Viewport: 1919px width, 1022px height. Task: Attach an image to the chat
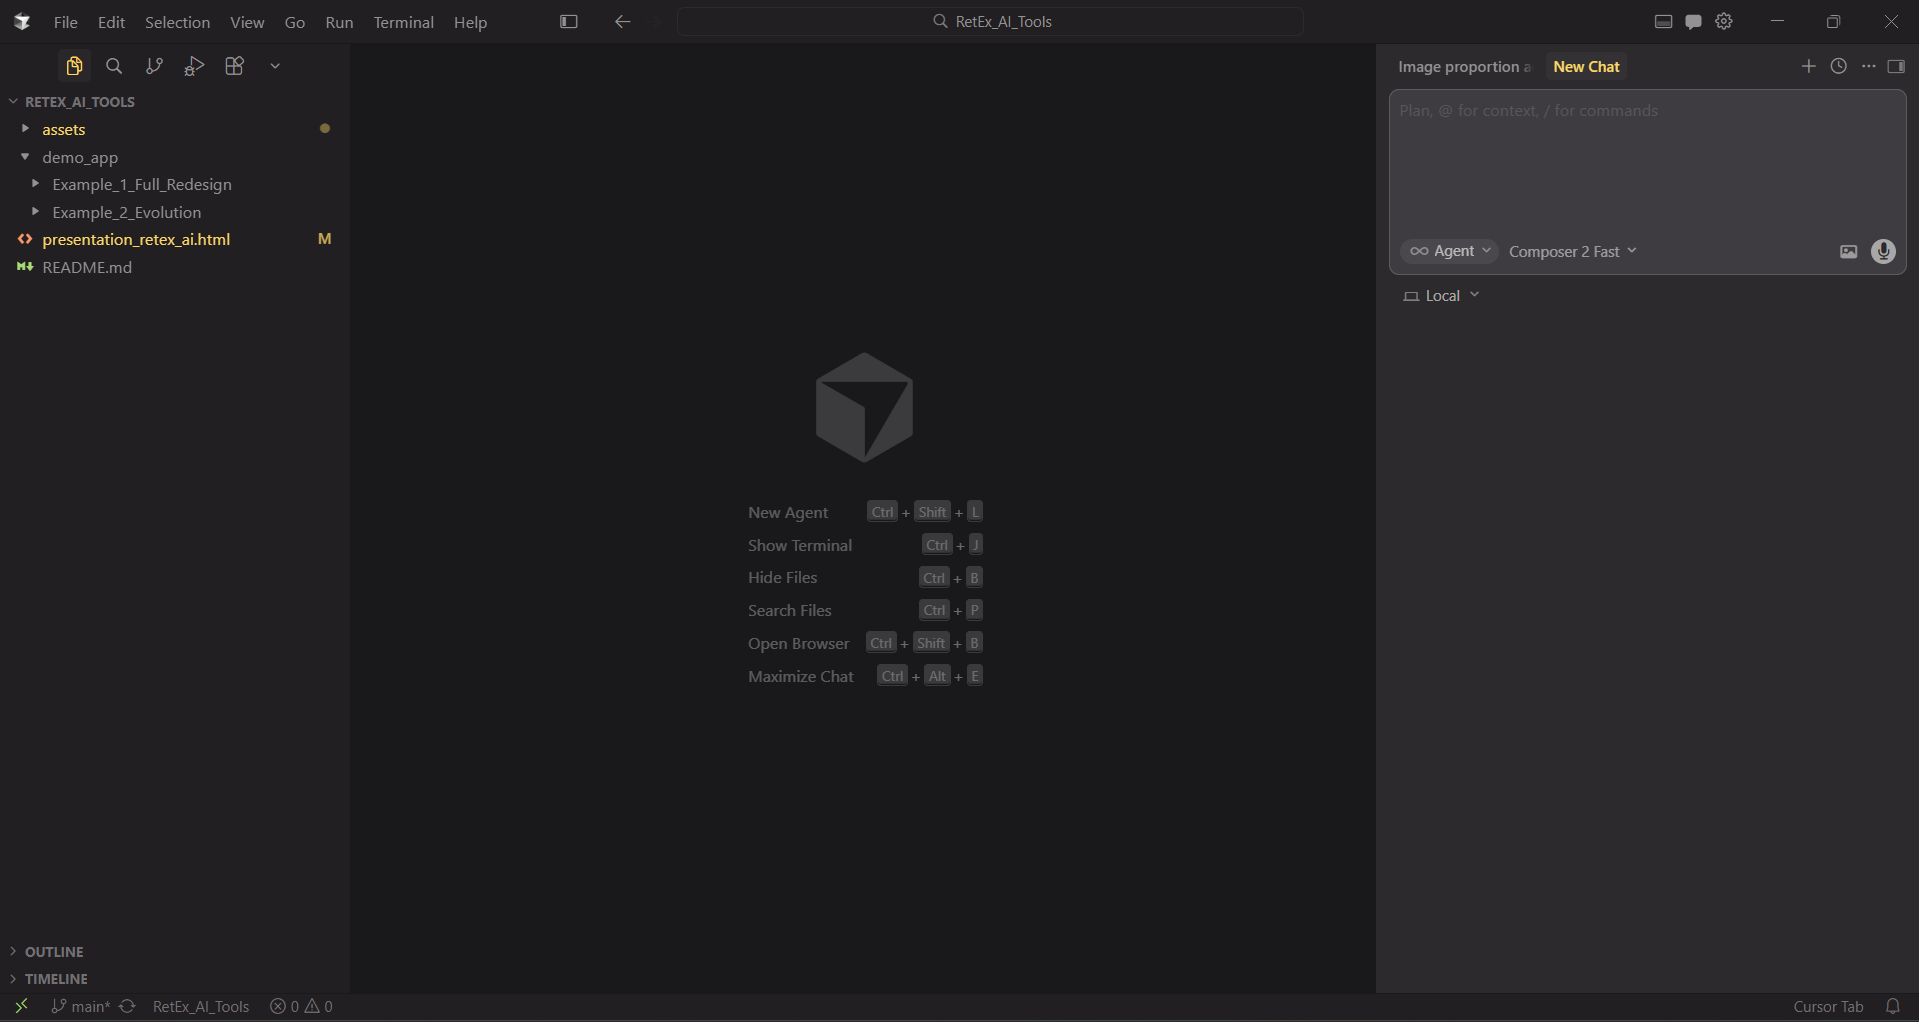1848,251
